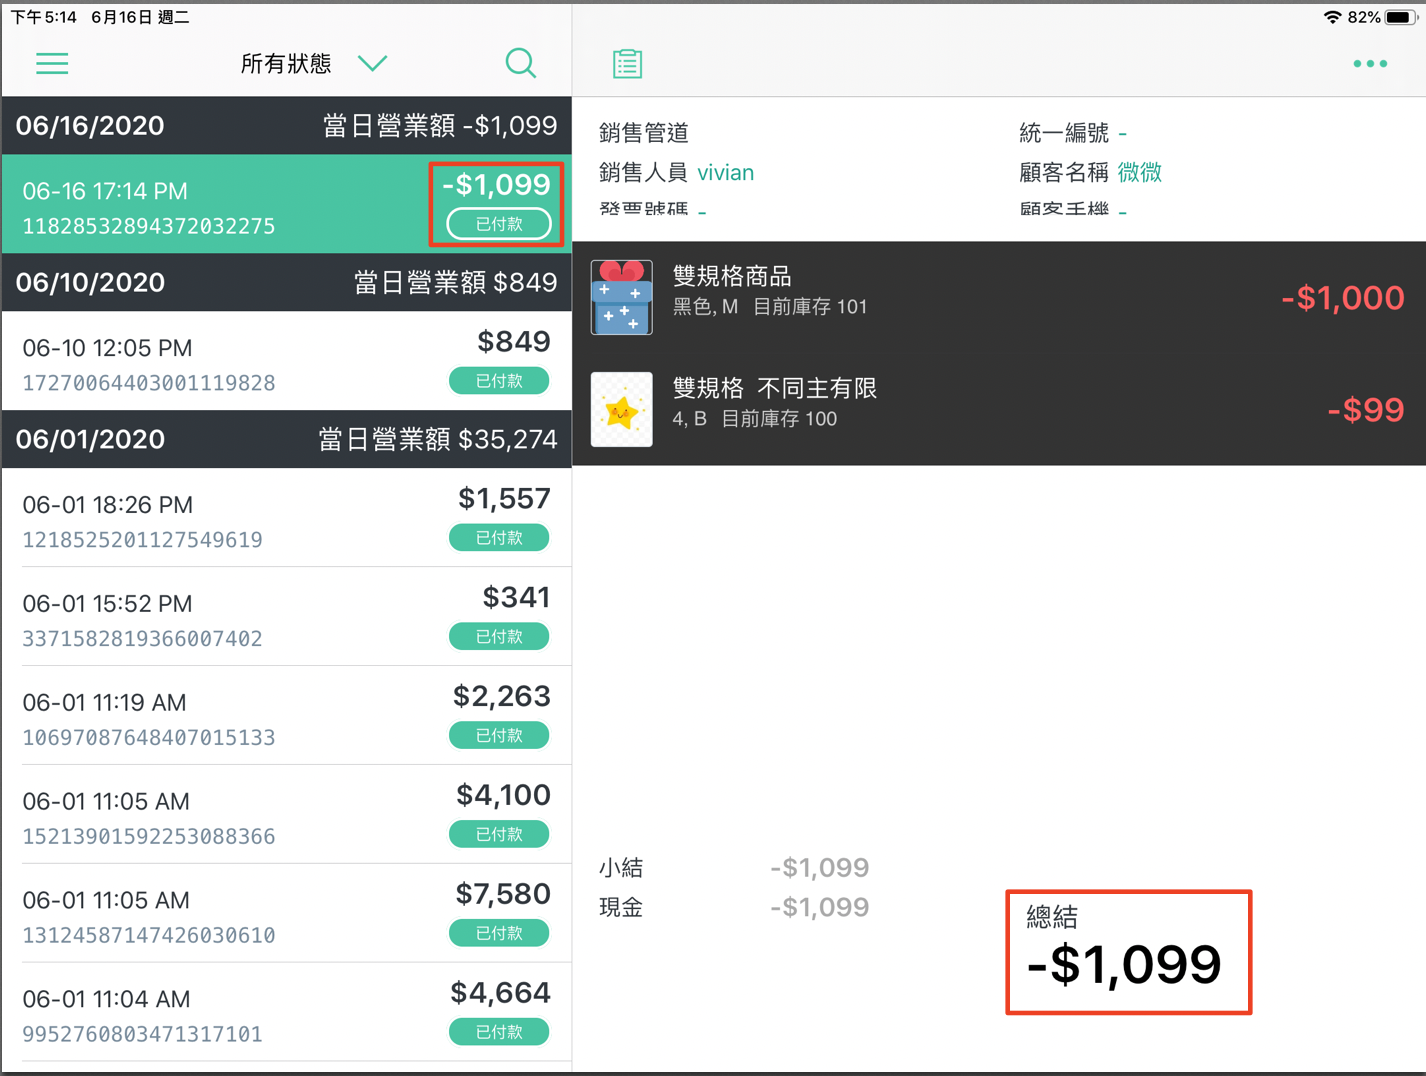Open order 06-01 11:19 AM
The height and width of the screenshot is (1076, 1426).
[286, 716]
